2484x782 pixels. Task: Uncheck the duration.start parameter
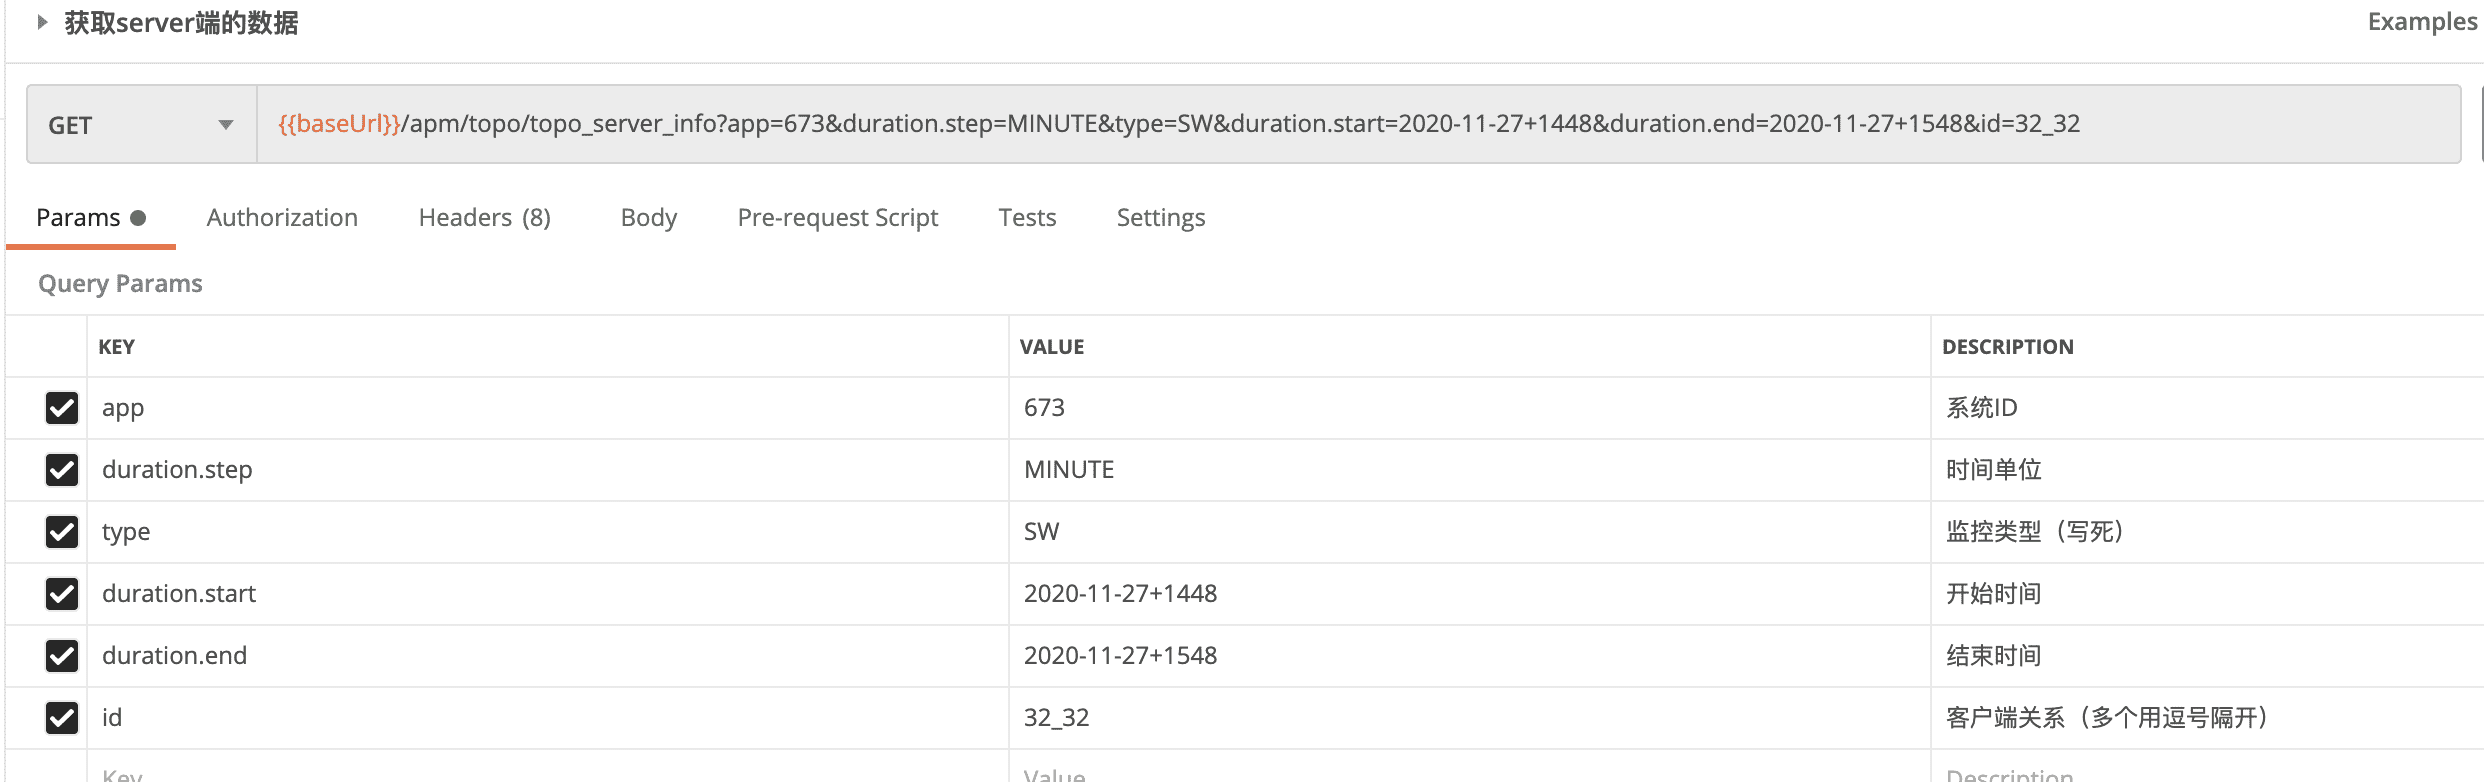[62, 594]
